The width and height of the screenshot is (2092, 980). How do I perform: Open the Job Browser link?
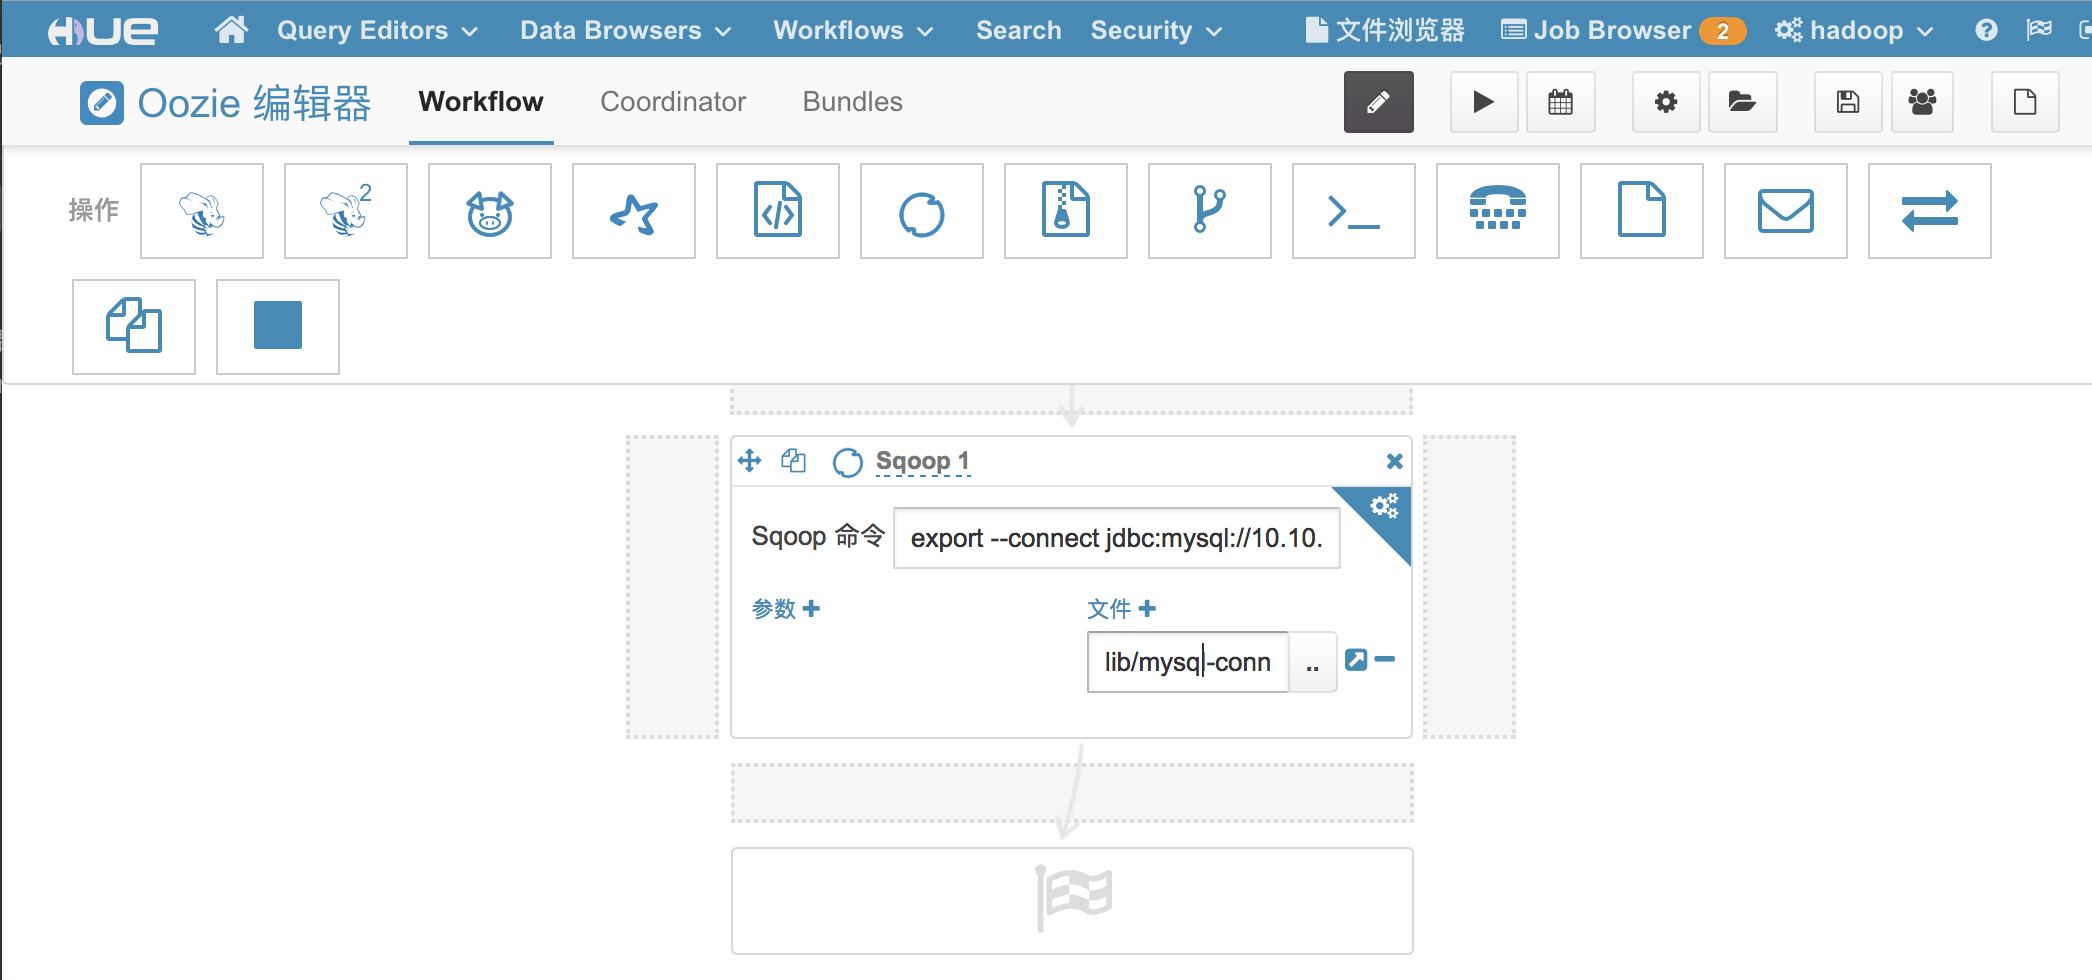[x=1610, y=31]
